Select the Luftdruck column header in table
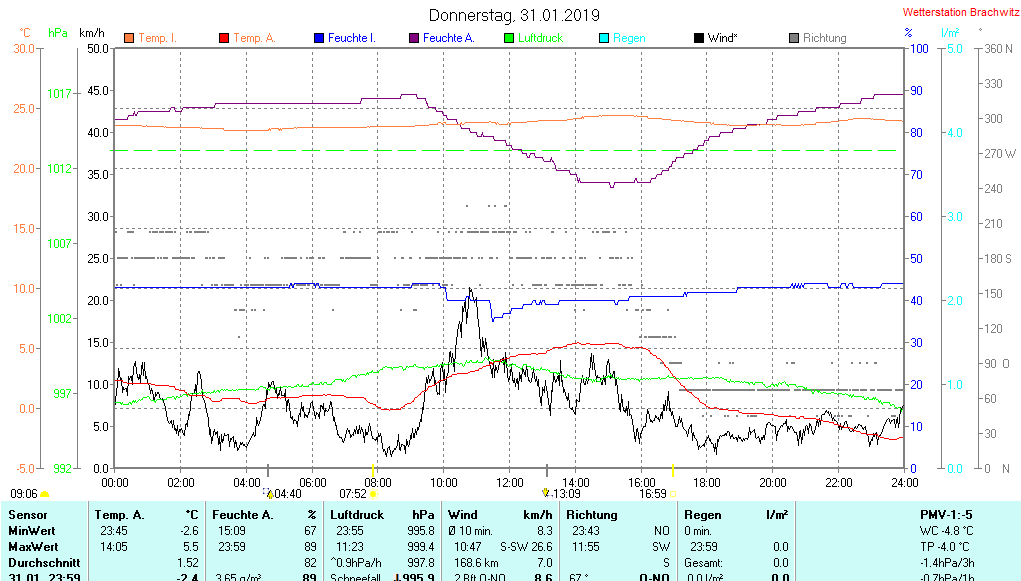This screenshot has height=581, width=1021. tap(357, 514)
